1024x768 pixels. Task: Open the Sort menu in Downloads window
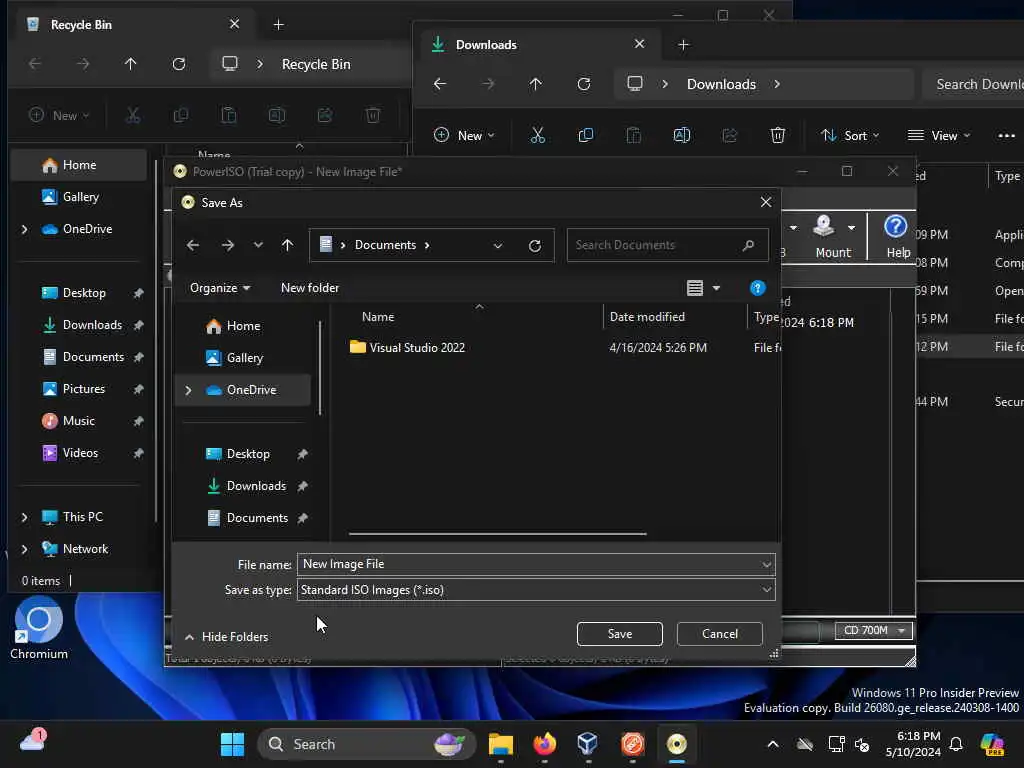pos(850,135)
